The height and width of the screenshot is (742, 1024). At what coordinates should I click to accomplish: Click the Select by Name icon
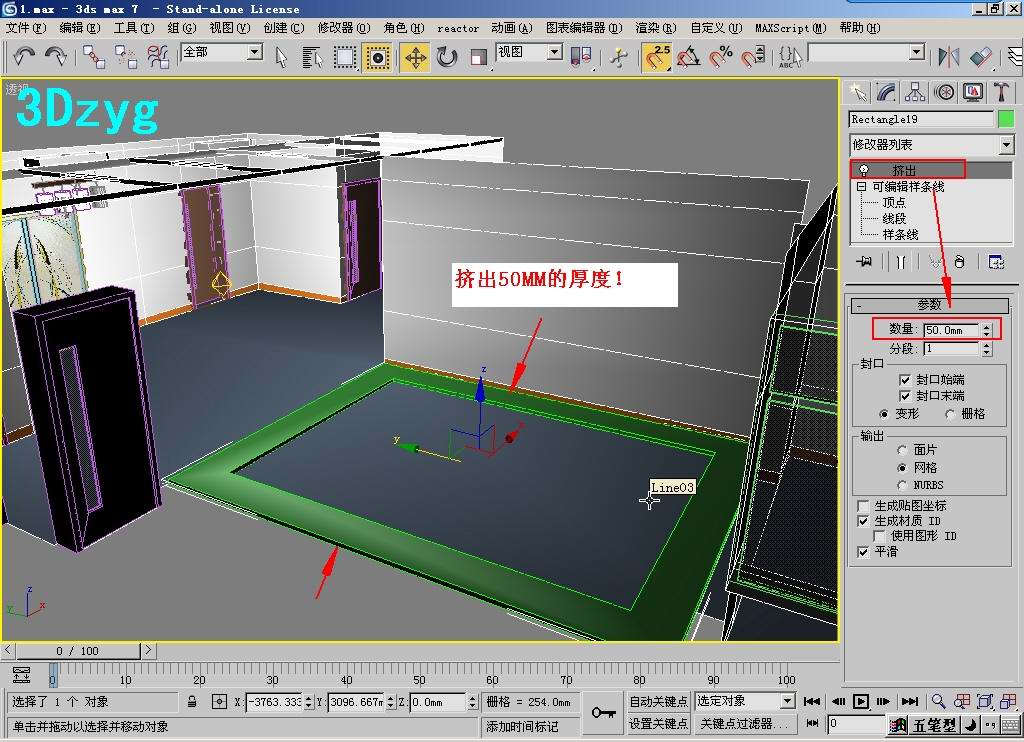pyautogui.click(x=311, y=56)
